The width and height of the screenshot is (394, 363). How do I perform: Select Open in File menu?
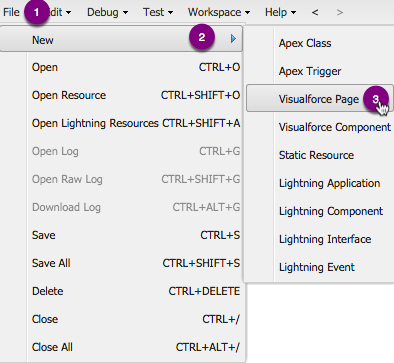coord(136,67)
